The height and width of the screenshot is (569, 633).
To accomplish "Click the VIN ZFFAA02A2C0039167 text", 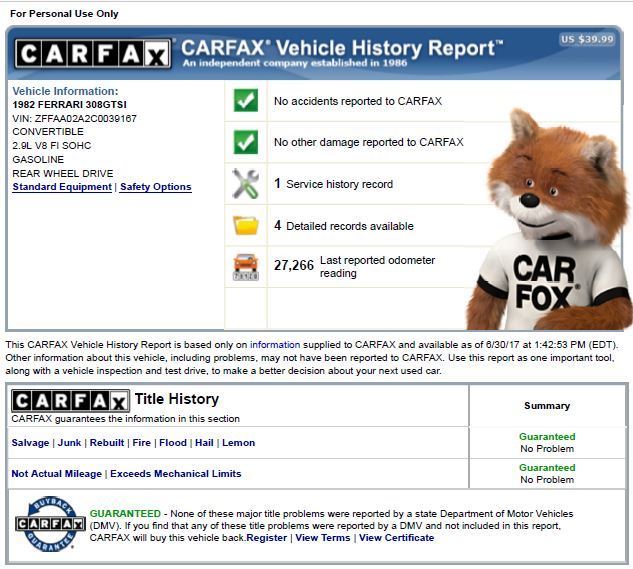I will (x=74, y=119).
